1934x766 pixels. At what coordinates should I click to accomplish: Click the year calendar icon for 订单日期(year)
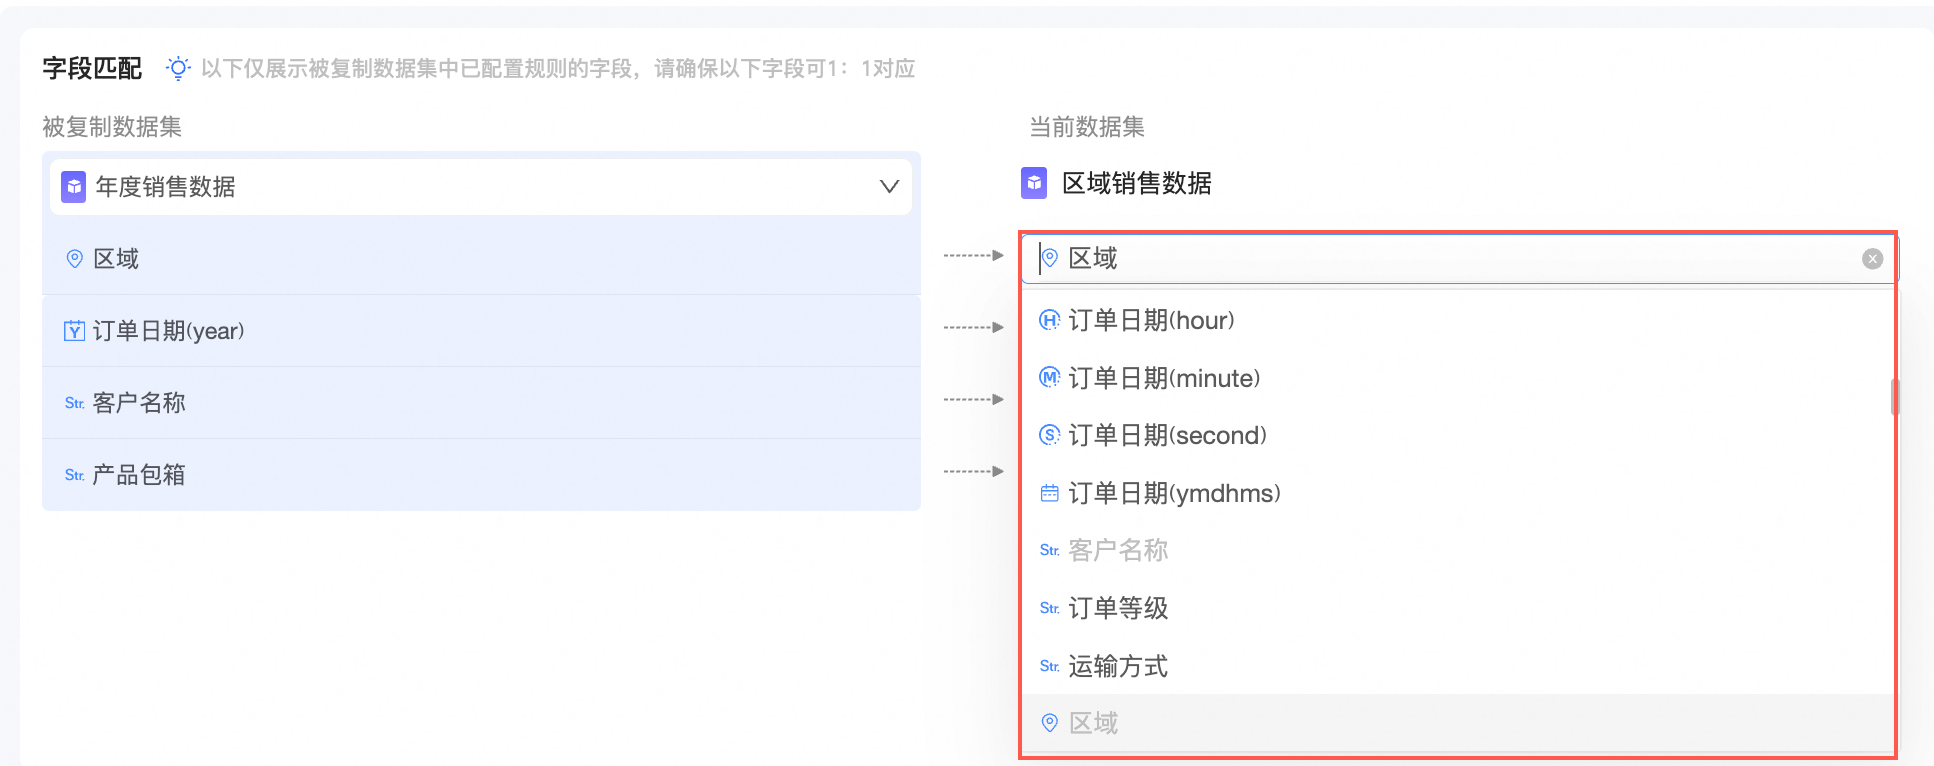tap(74, 331)
